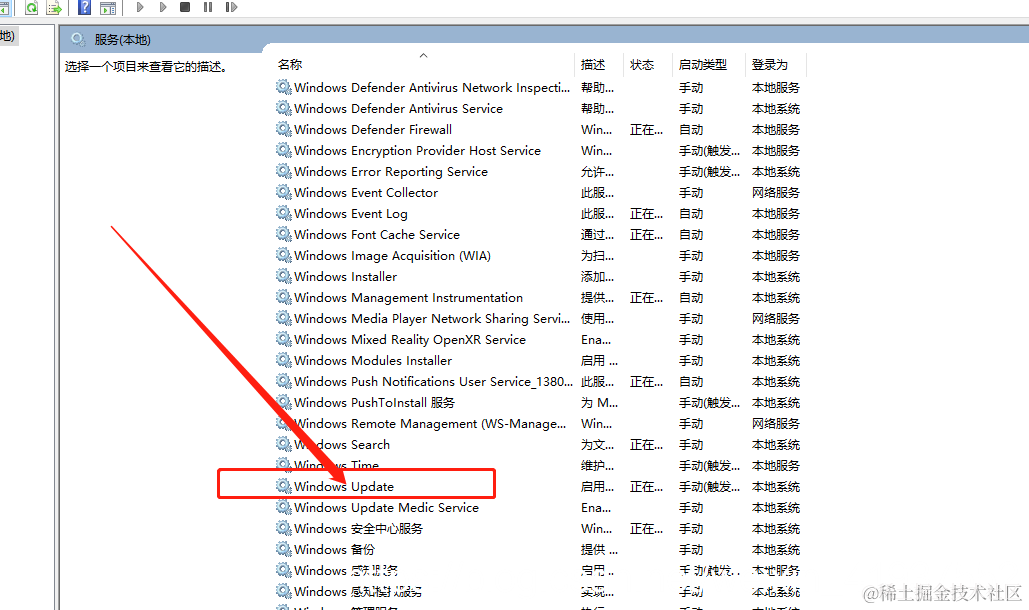Click 手动 startup type of Windows Search
The height and width of the screenshot is (610, 1029).
691,445
